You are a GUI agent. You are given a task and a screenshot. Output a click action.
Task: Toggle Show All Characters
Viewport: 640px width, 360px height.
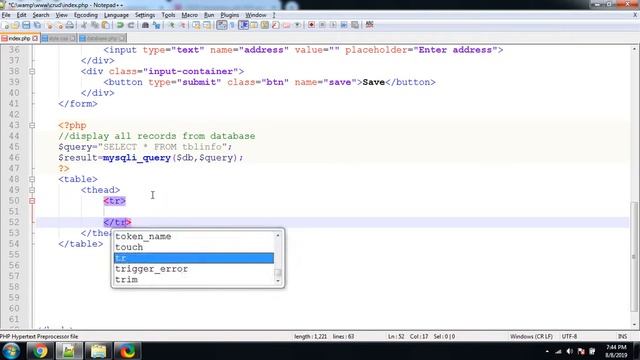(x=232, y=25)
